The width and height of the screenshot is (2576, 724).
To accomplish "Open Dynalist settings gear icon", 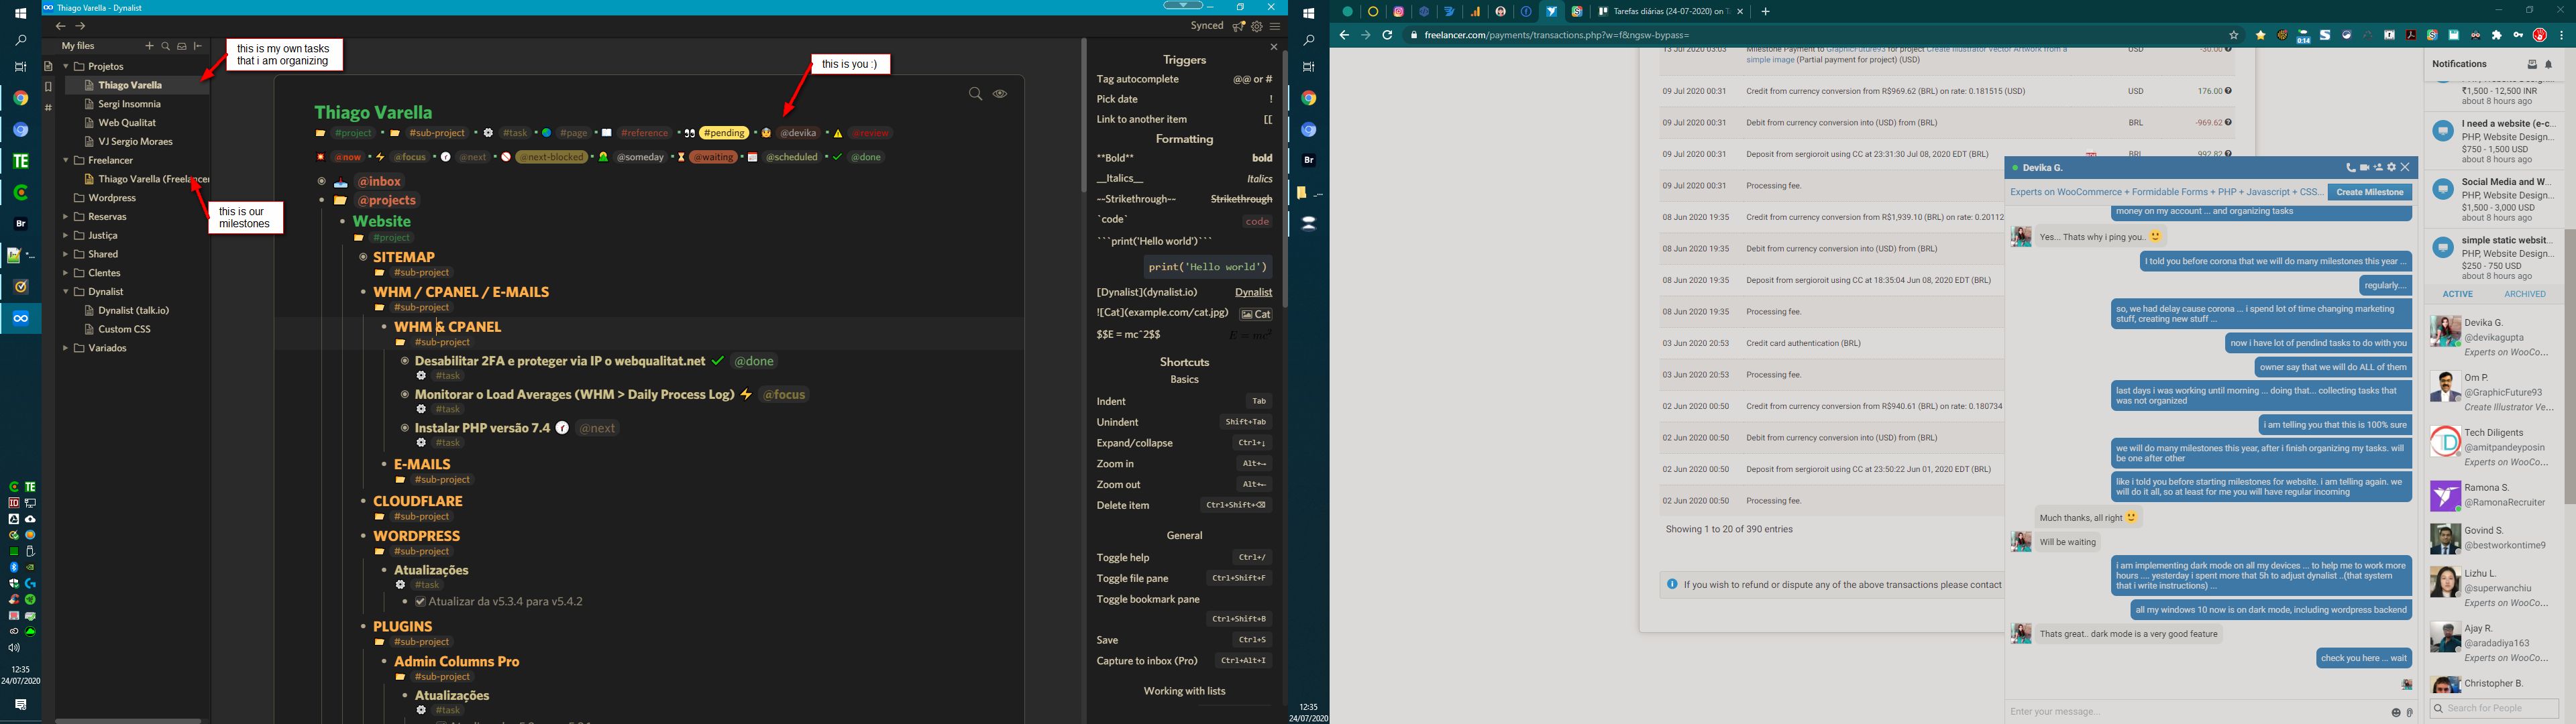I will pos(1257,27).
